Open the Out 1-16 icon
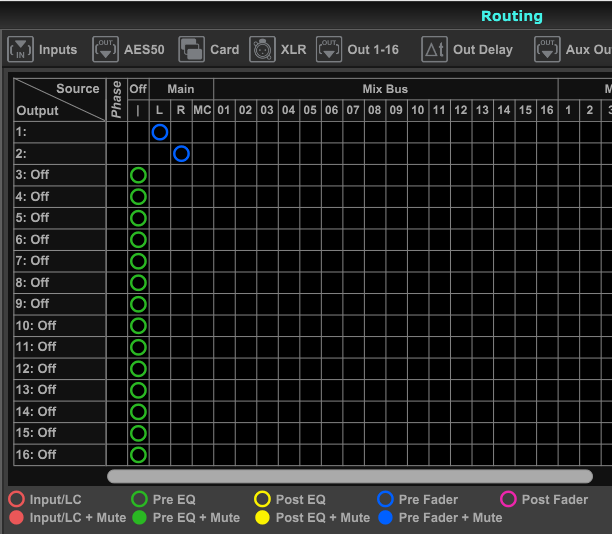This screenshot has width=612, height=534. [329, 50]
